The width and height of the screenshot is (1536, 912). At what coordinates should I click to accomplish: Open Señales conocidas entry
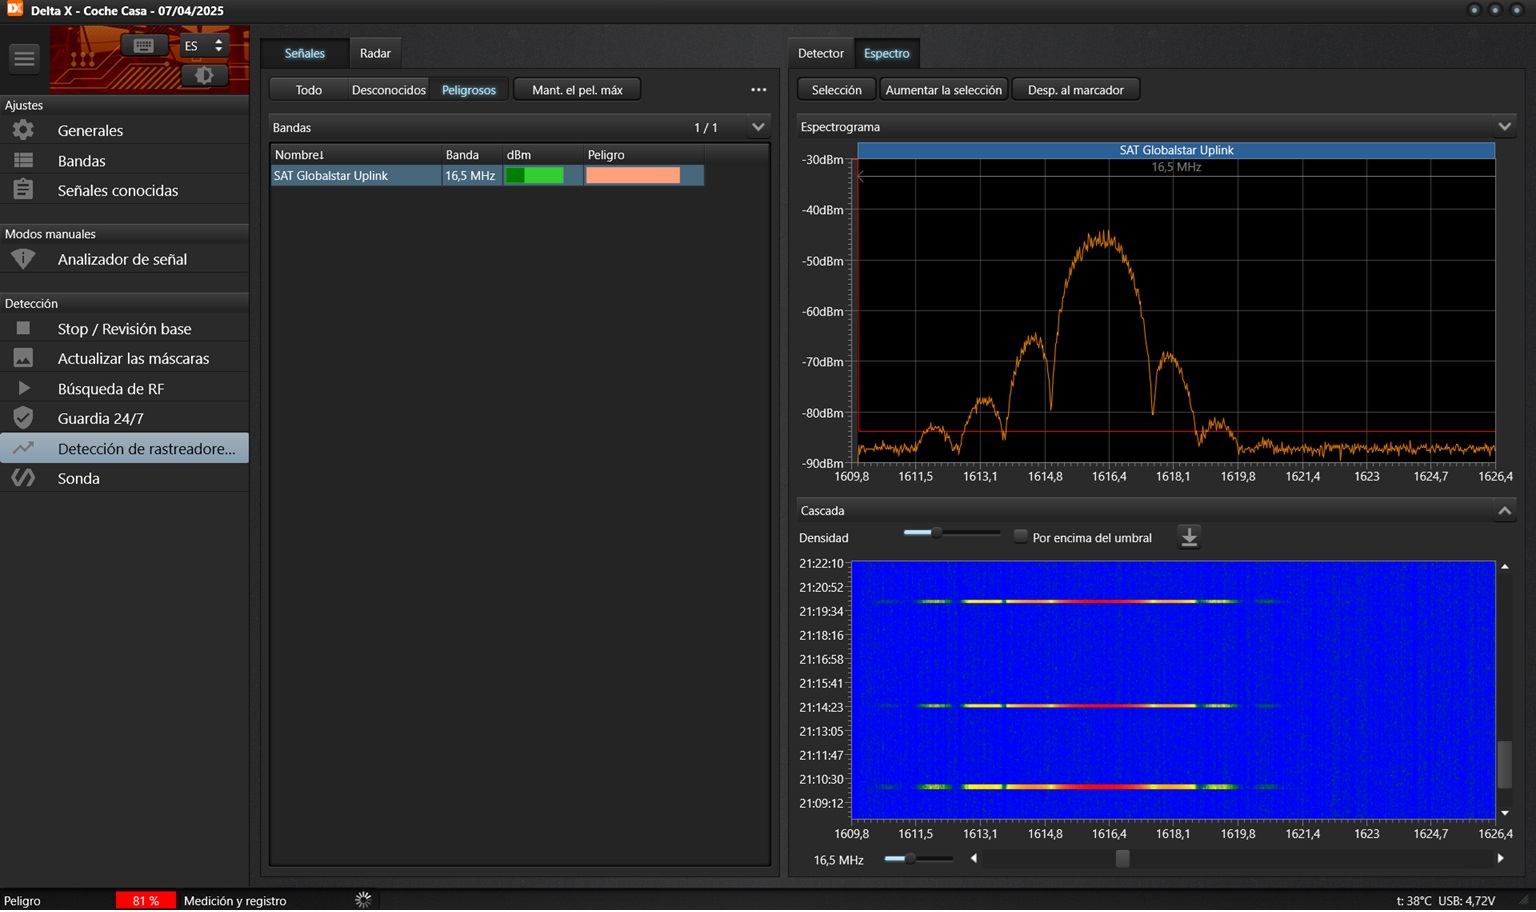coord(124,190)
